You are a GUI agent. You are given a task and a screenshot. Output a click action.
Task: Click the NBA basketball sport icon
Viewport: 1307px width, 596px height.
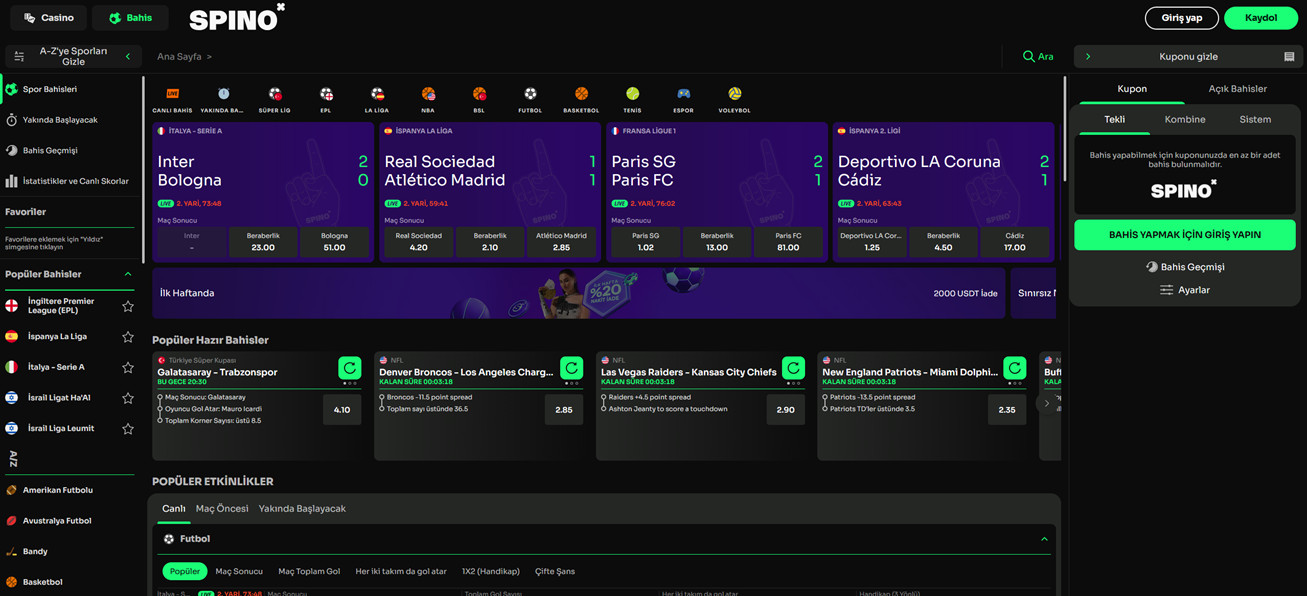click(x=428, y=95)
